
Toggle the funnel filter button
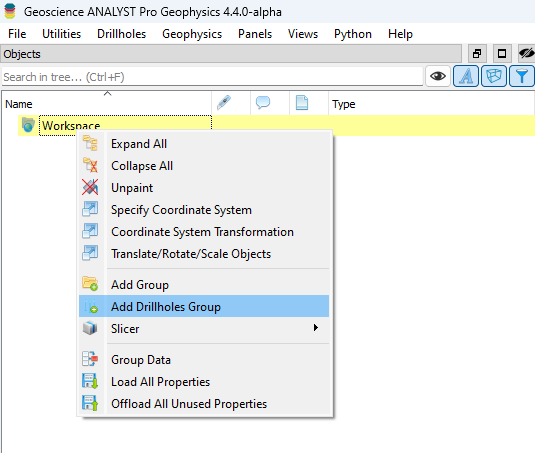[x=521, y=76]
